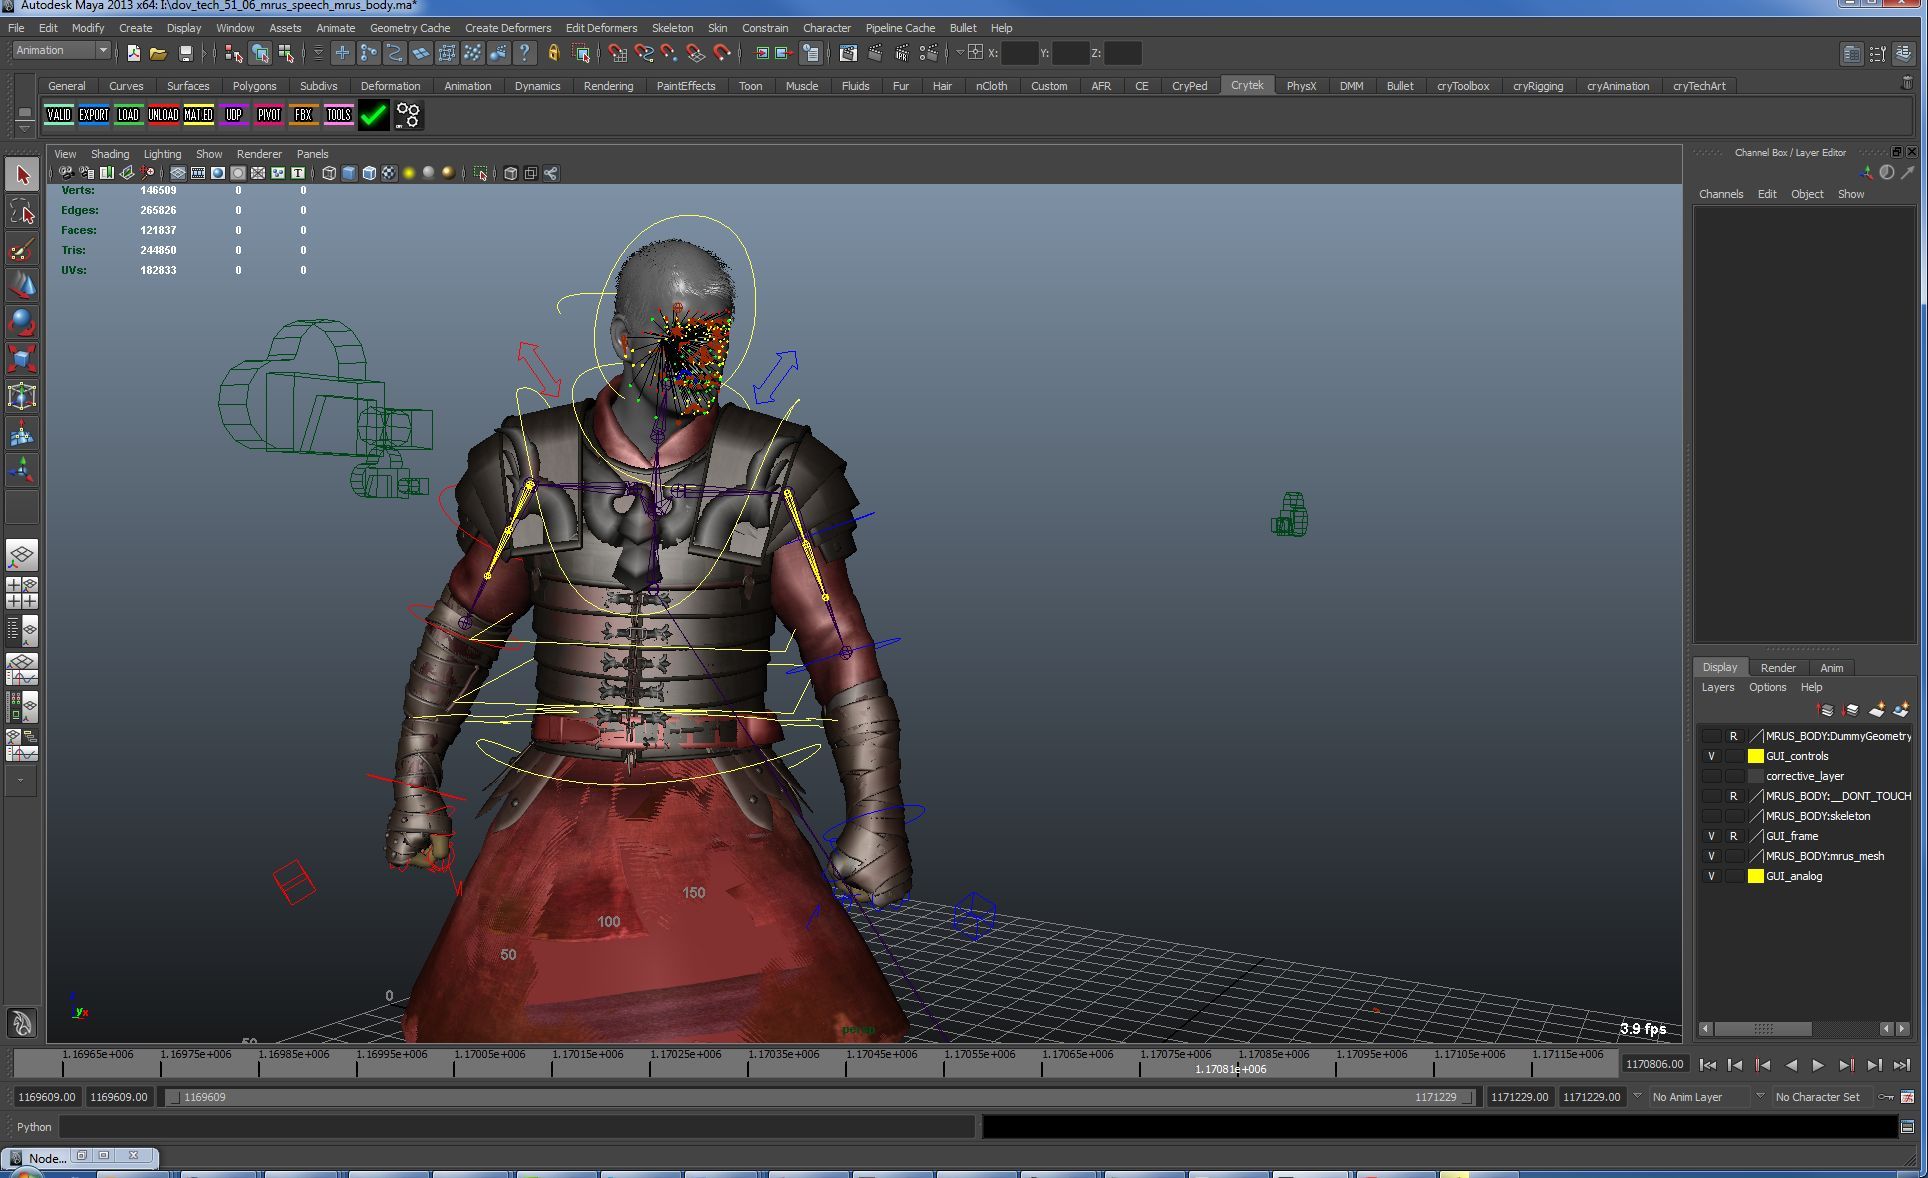Viewport: 1928px width, 1178px height.
Task: Click the EXPORT button on the Crytek shelf
Action: [94, 116]
